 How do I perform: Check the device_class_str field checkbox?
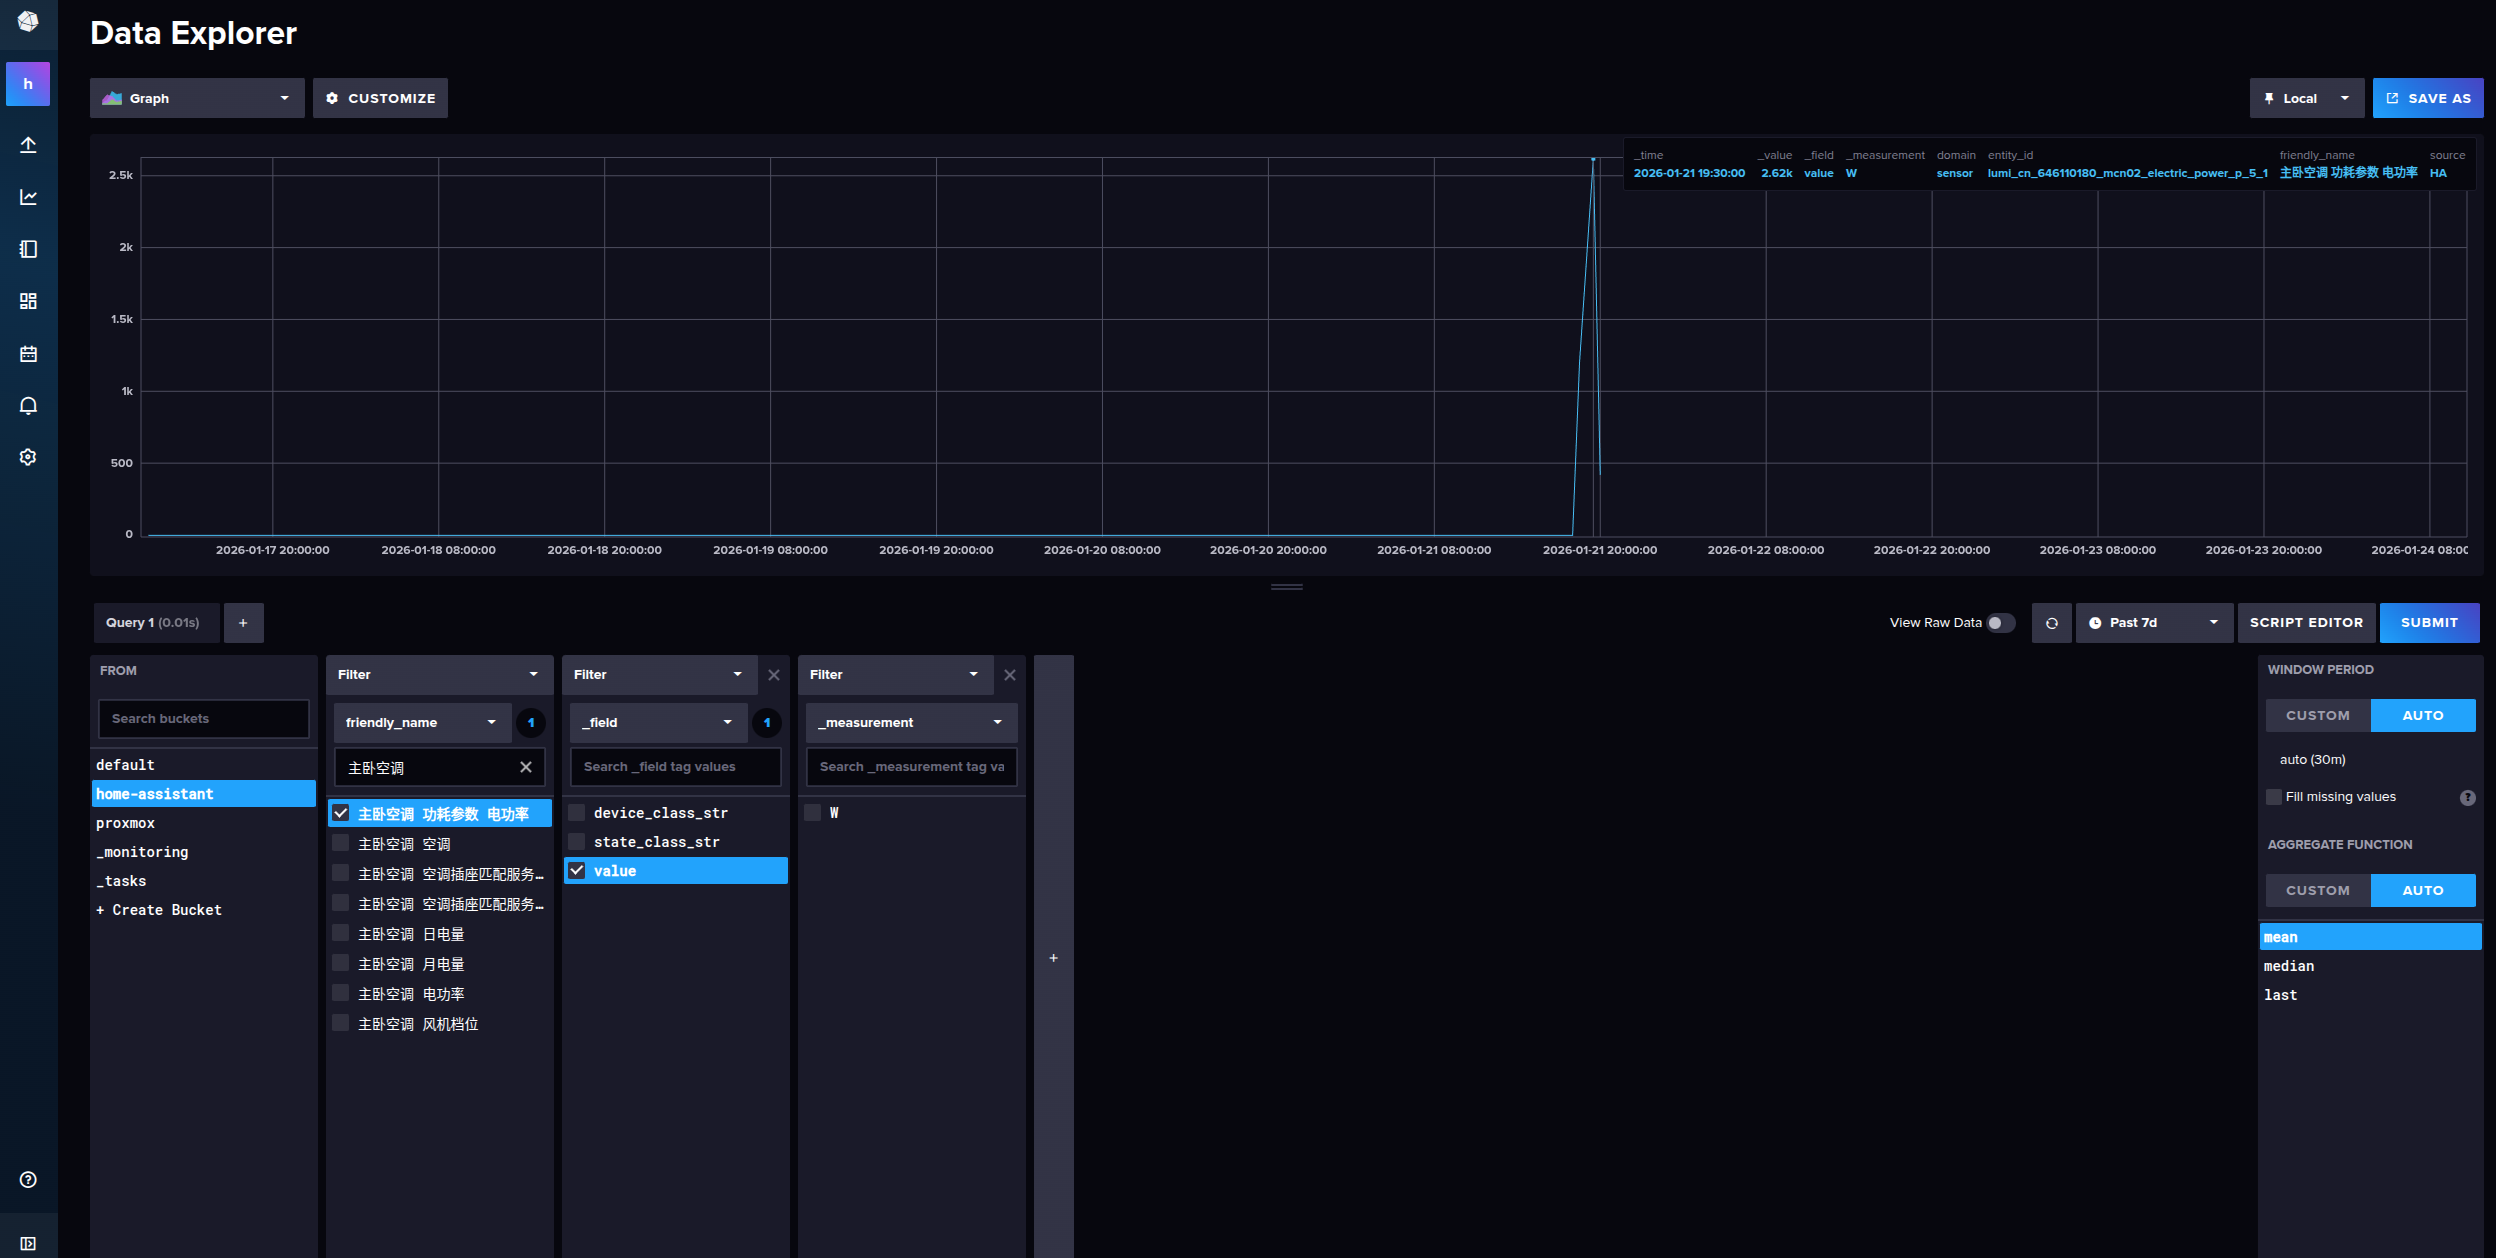click(577, 813)
